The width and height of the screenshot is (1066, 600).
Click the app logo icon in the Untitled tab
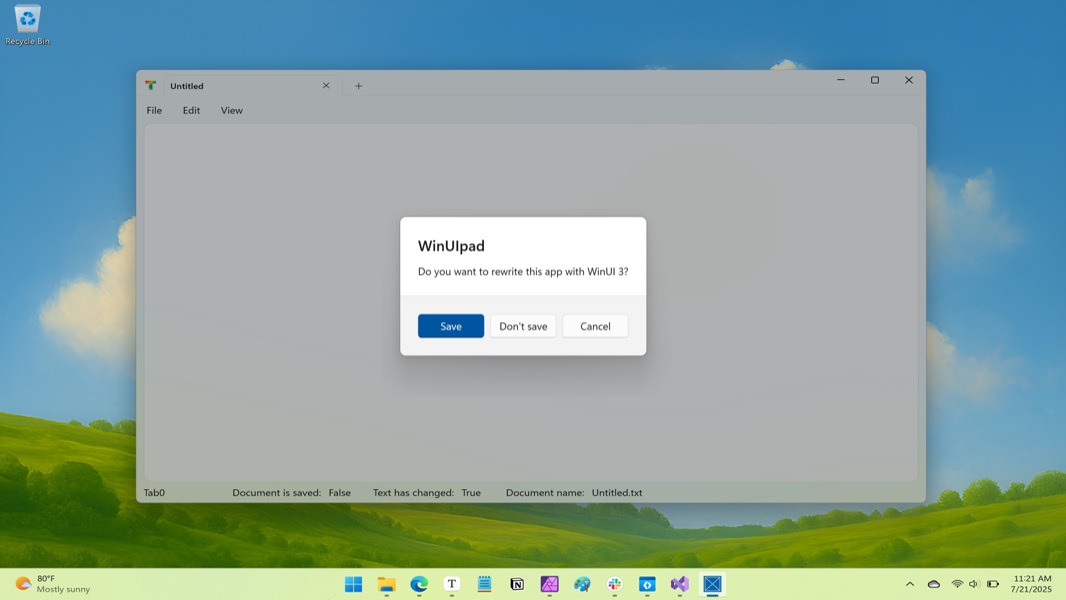click(x=151, y=86)
